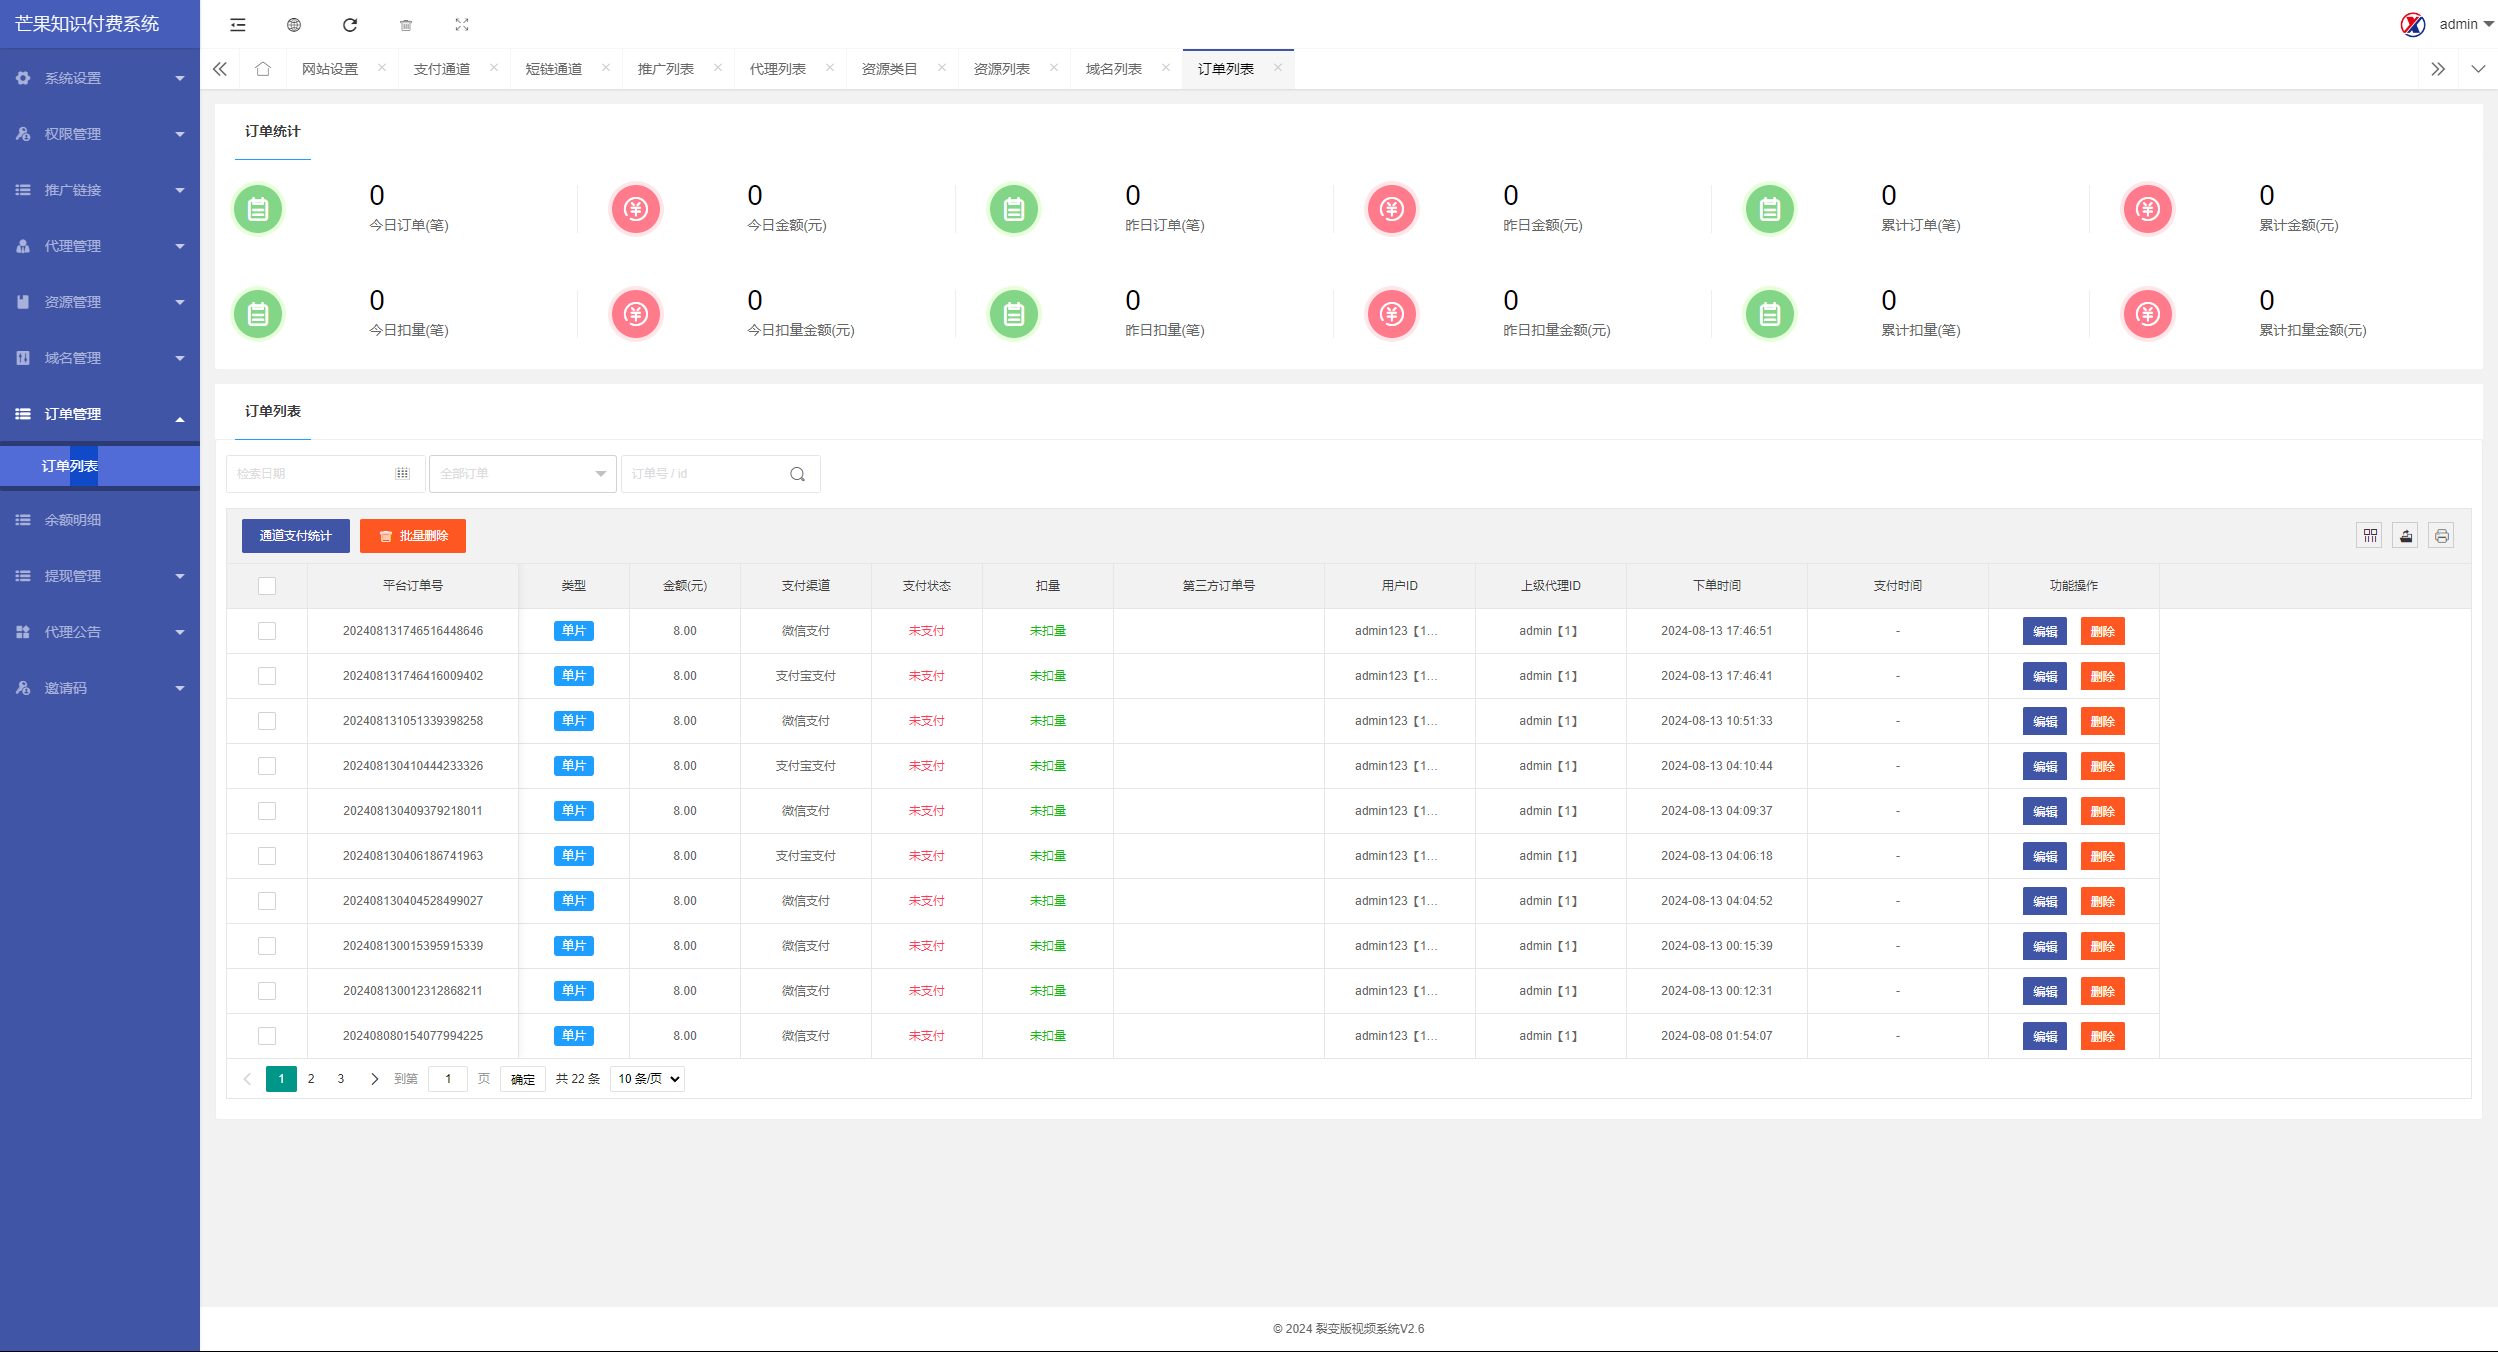Click the pagination 确定 button
The width and height of the screenshot is (2498, 1352).
(x=523, y=1079)
